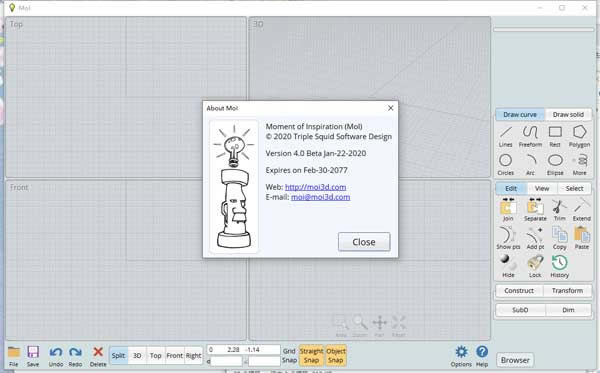Switch to Draw solid tab

click(x=568, y=114)
